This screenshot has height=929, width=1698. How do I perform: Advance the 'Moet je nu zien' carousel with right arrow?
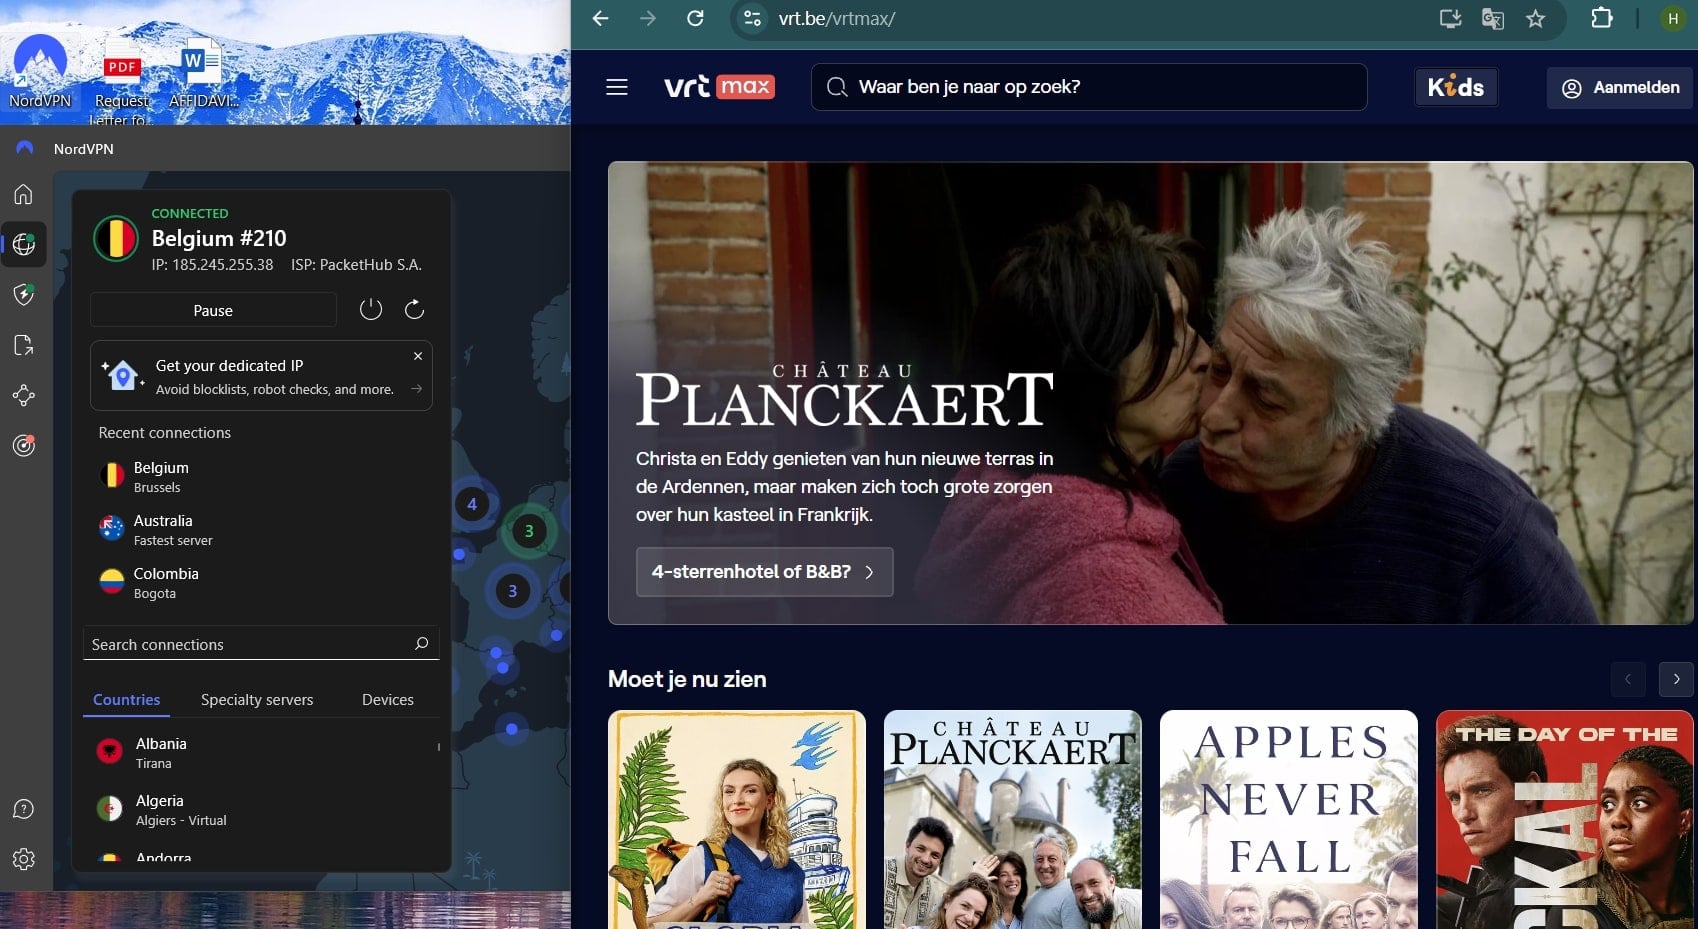[x=1676, y=679]
